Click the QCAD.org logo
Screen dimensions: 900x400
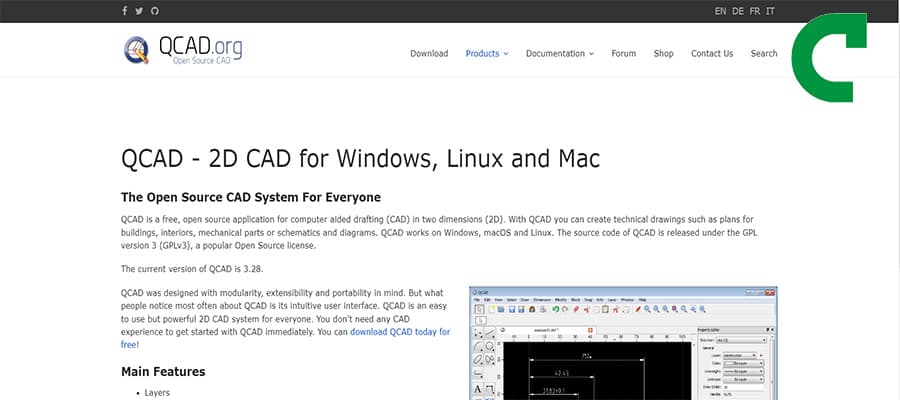183,50
